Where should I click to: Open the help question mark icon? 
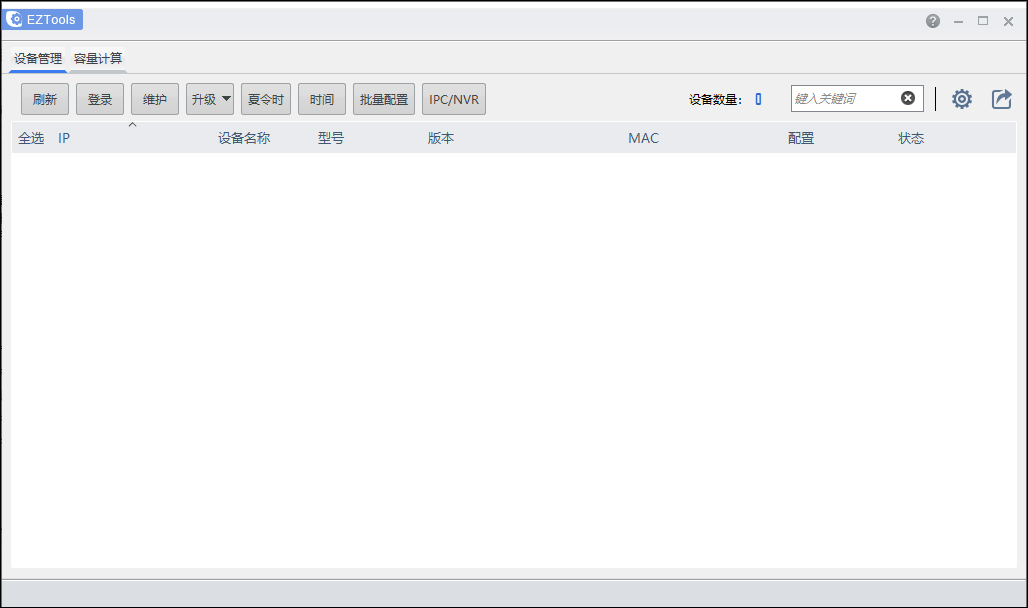pyautogui.click(x=932, y=21)
